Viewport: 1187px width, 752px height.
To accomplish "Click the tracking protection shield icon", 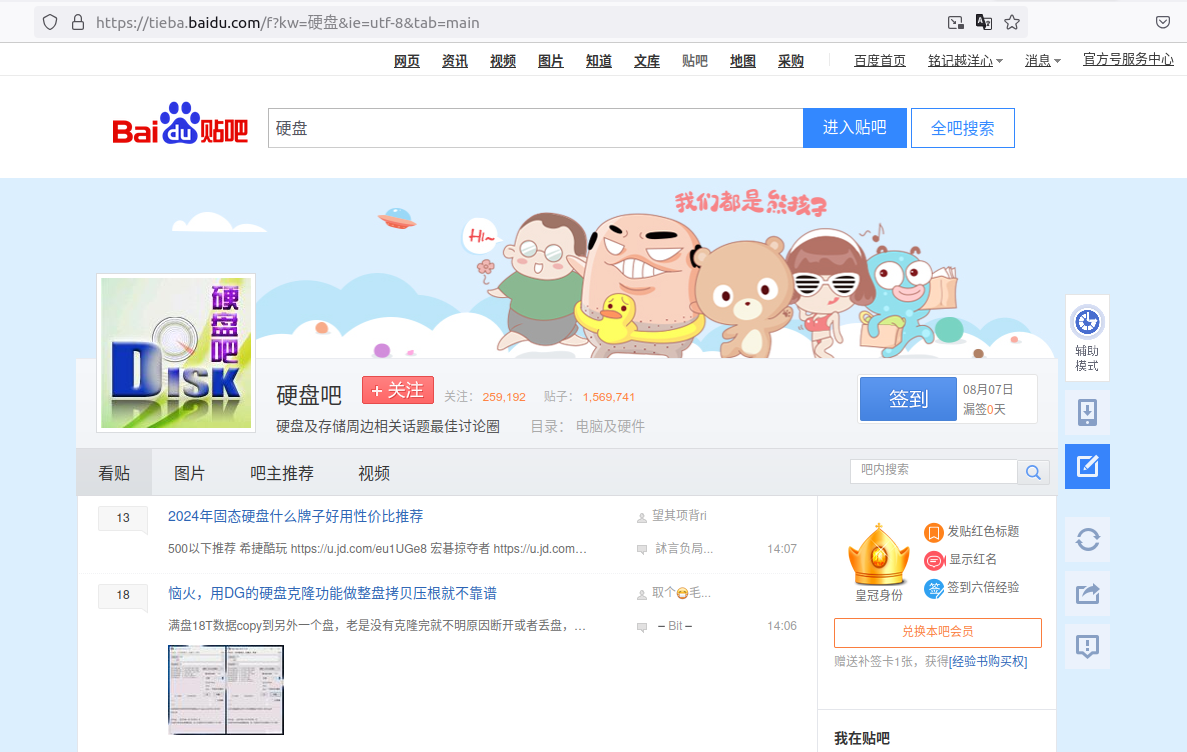I will pos(50,23).
